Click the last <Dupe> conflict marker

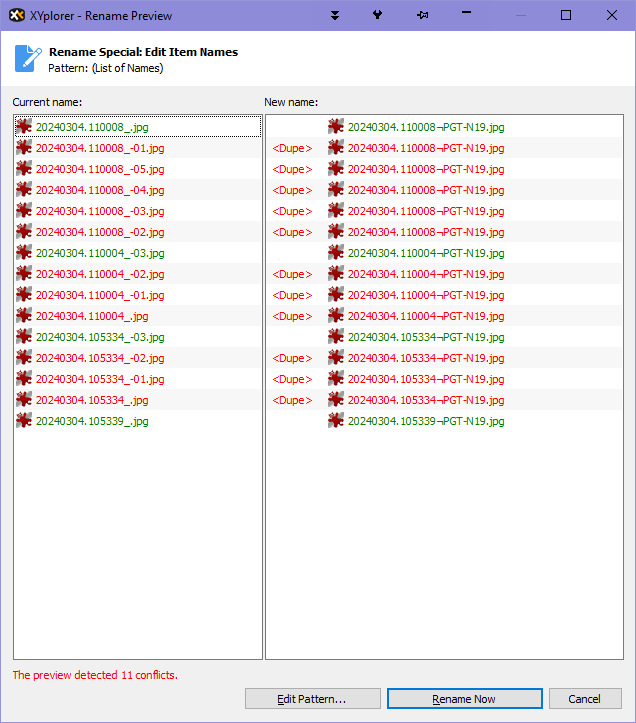(292, 400)
